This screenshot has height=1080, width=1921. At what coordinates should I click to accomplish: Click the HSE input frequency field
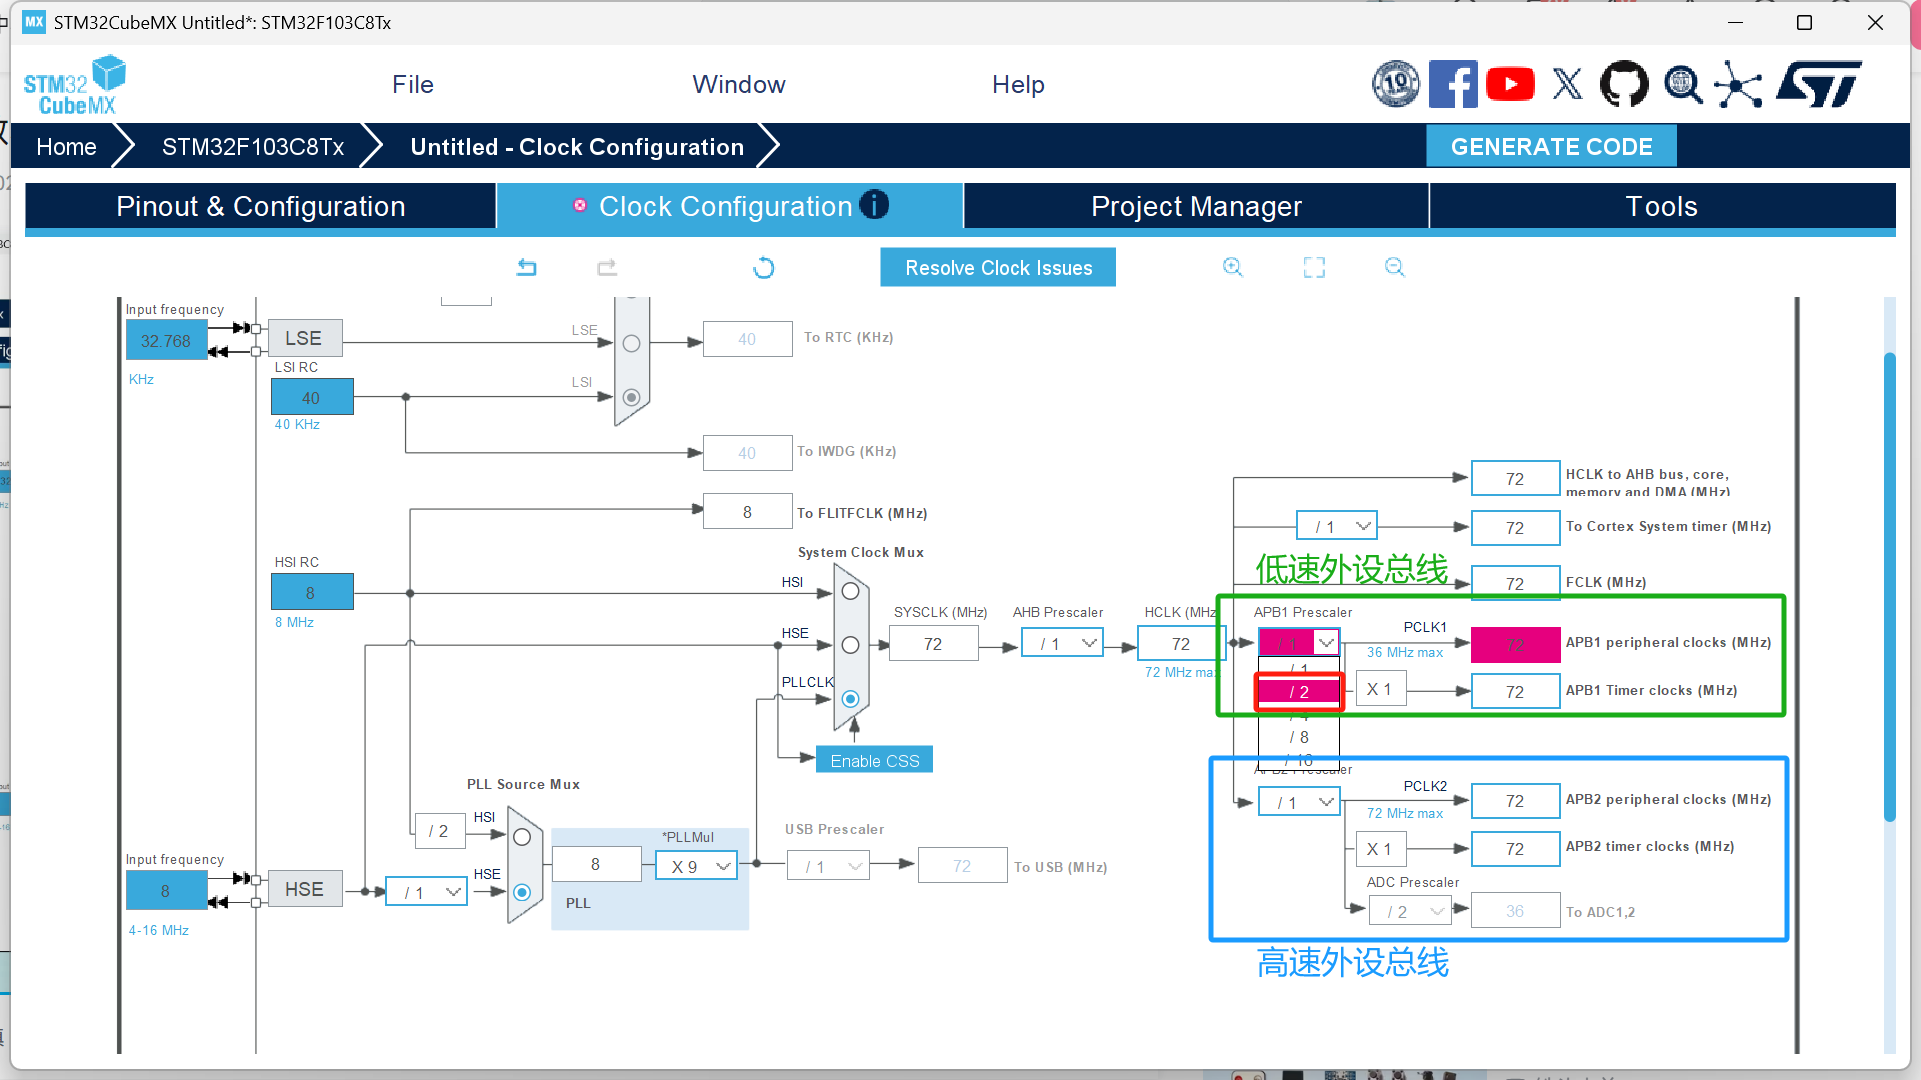point(166,890)
